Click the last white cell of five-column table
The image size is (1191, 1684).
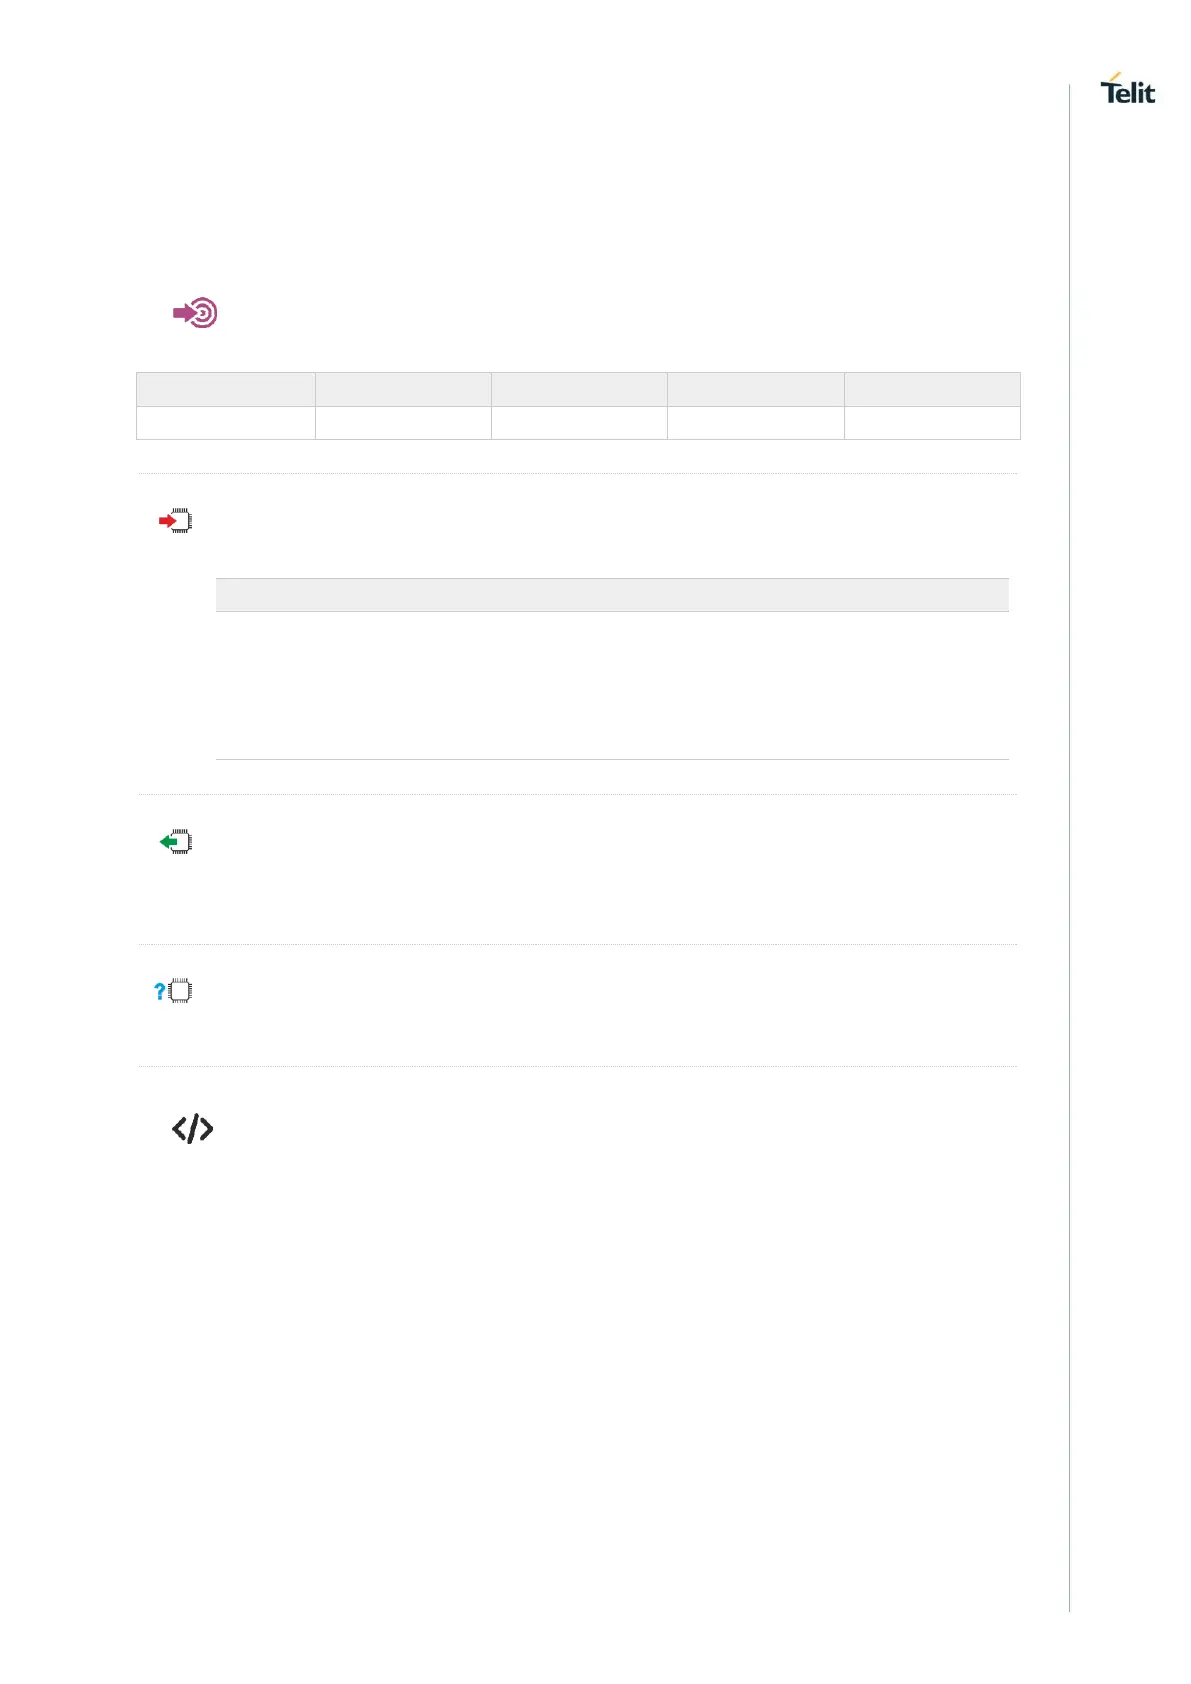click(x=932, y=423)
